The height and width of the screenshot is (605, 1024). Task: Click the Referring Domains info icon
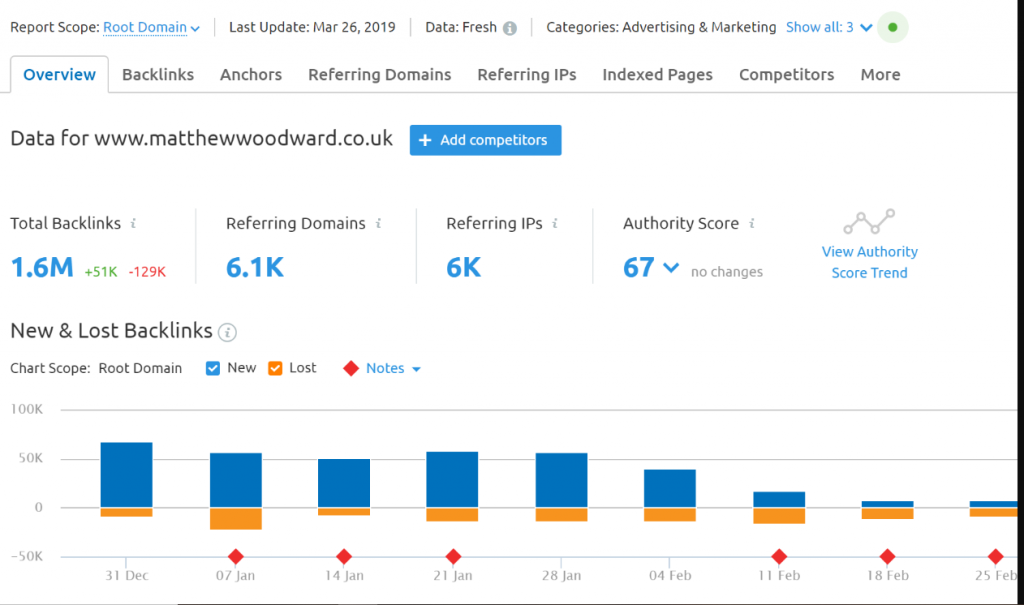(378, 224)
